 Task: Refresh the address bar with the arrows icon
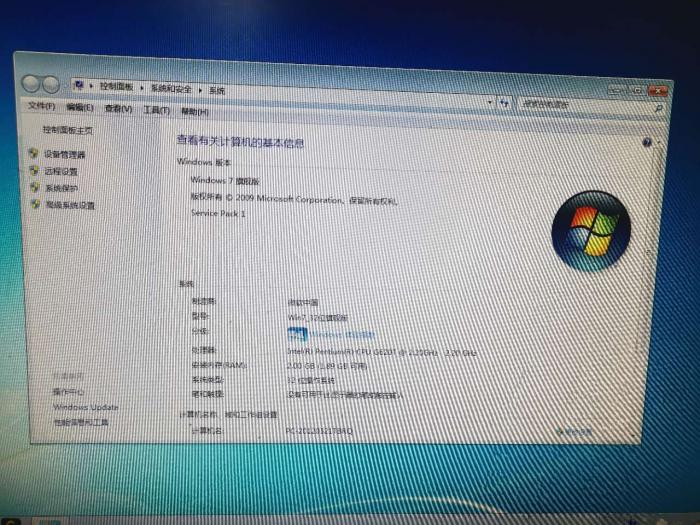click(504, 103)
